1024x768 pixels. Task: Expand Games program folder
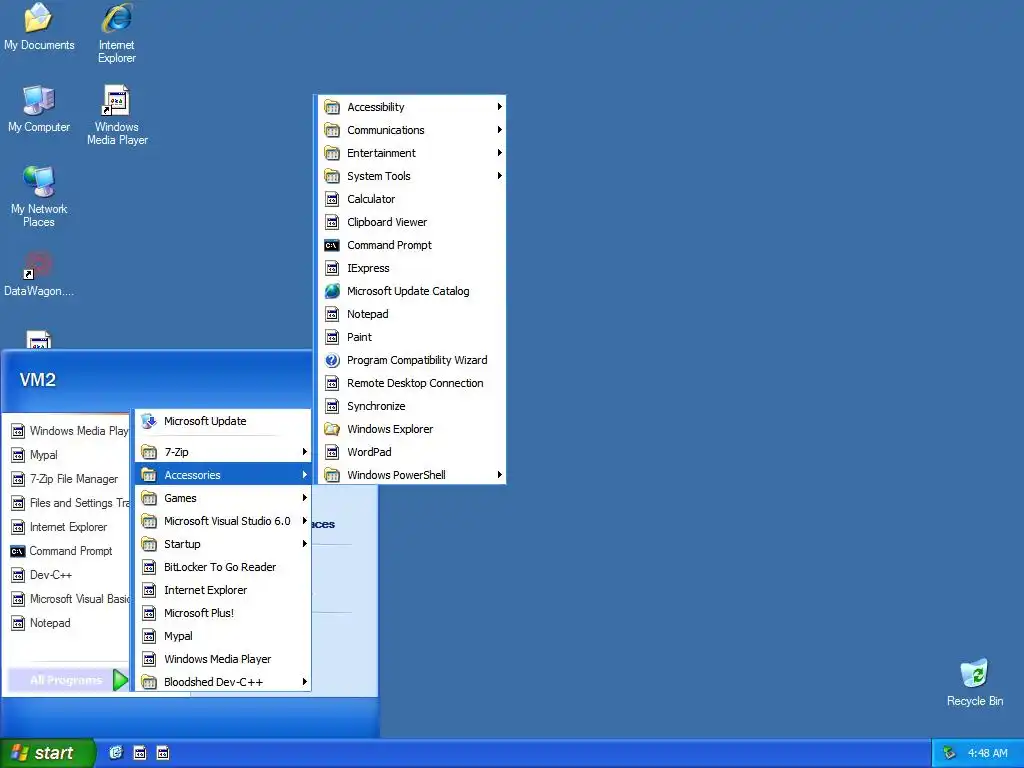tap(223, 498)
